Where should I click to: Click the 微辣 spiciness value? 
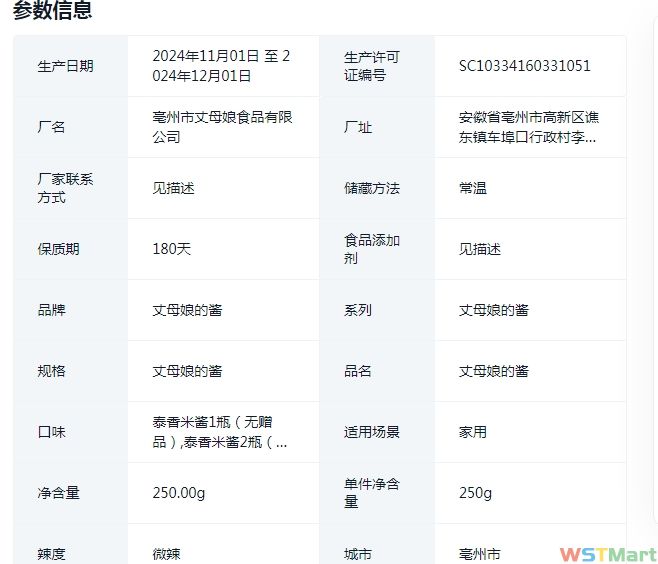click(167, 553)
